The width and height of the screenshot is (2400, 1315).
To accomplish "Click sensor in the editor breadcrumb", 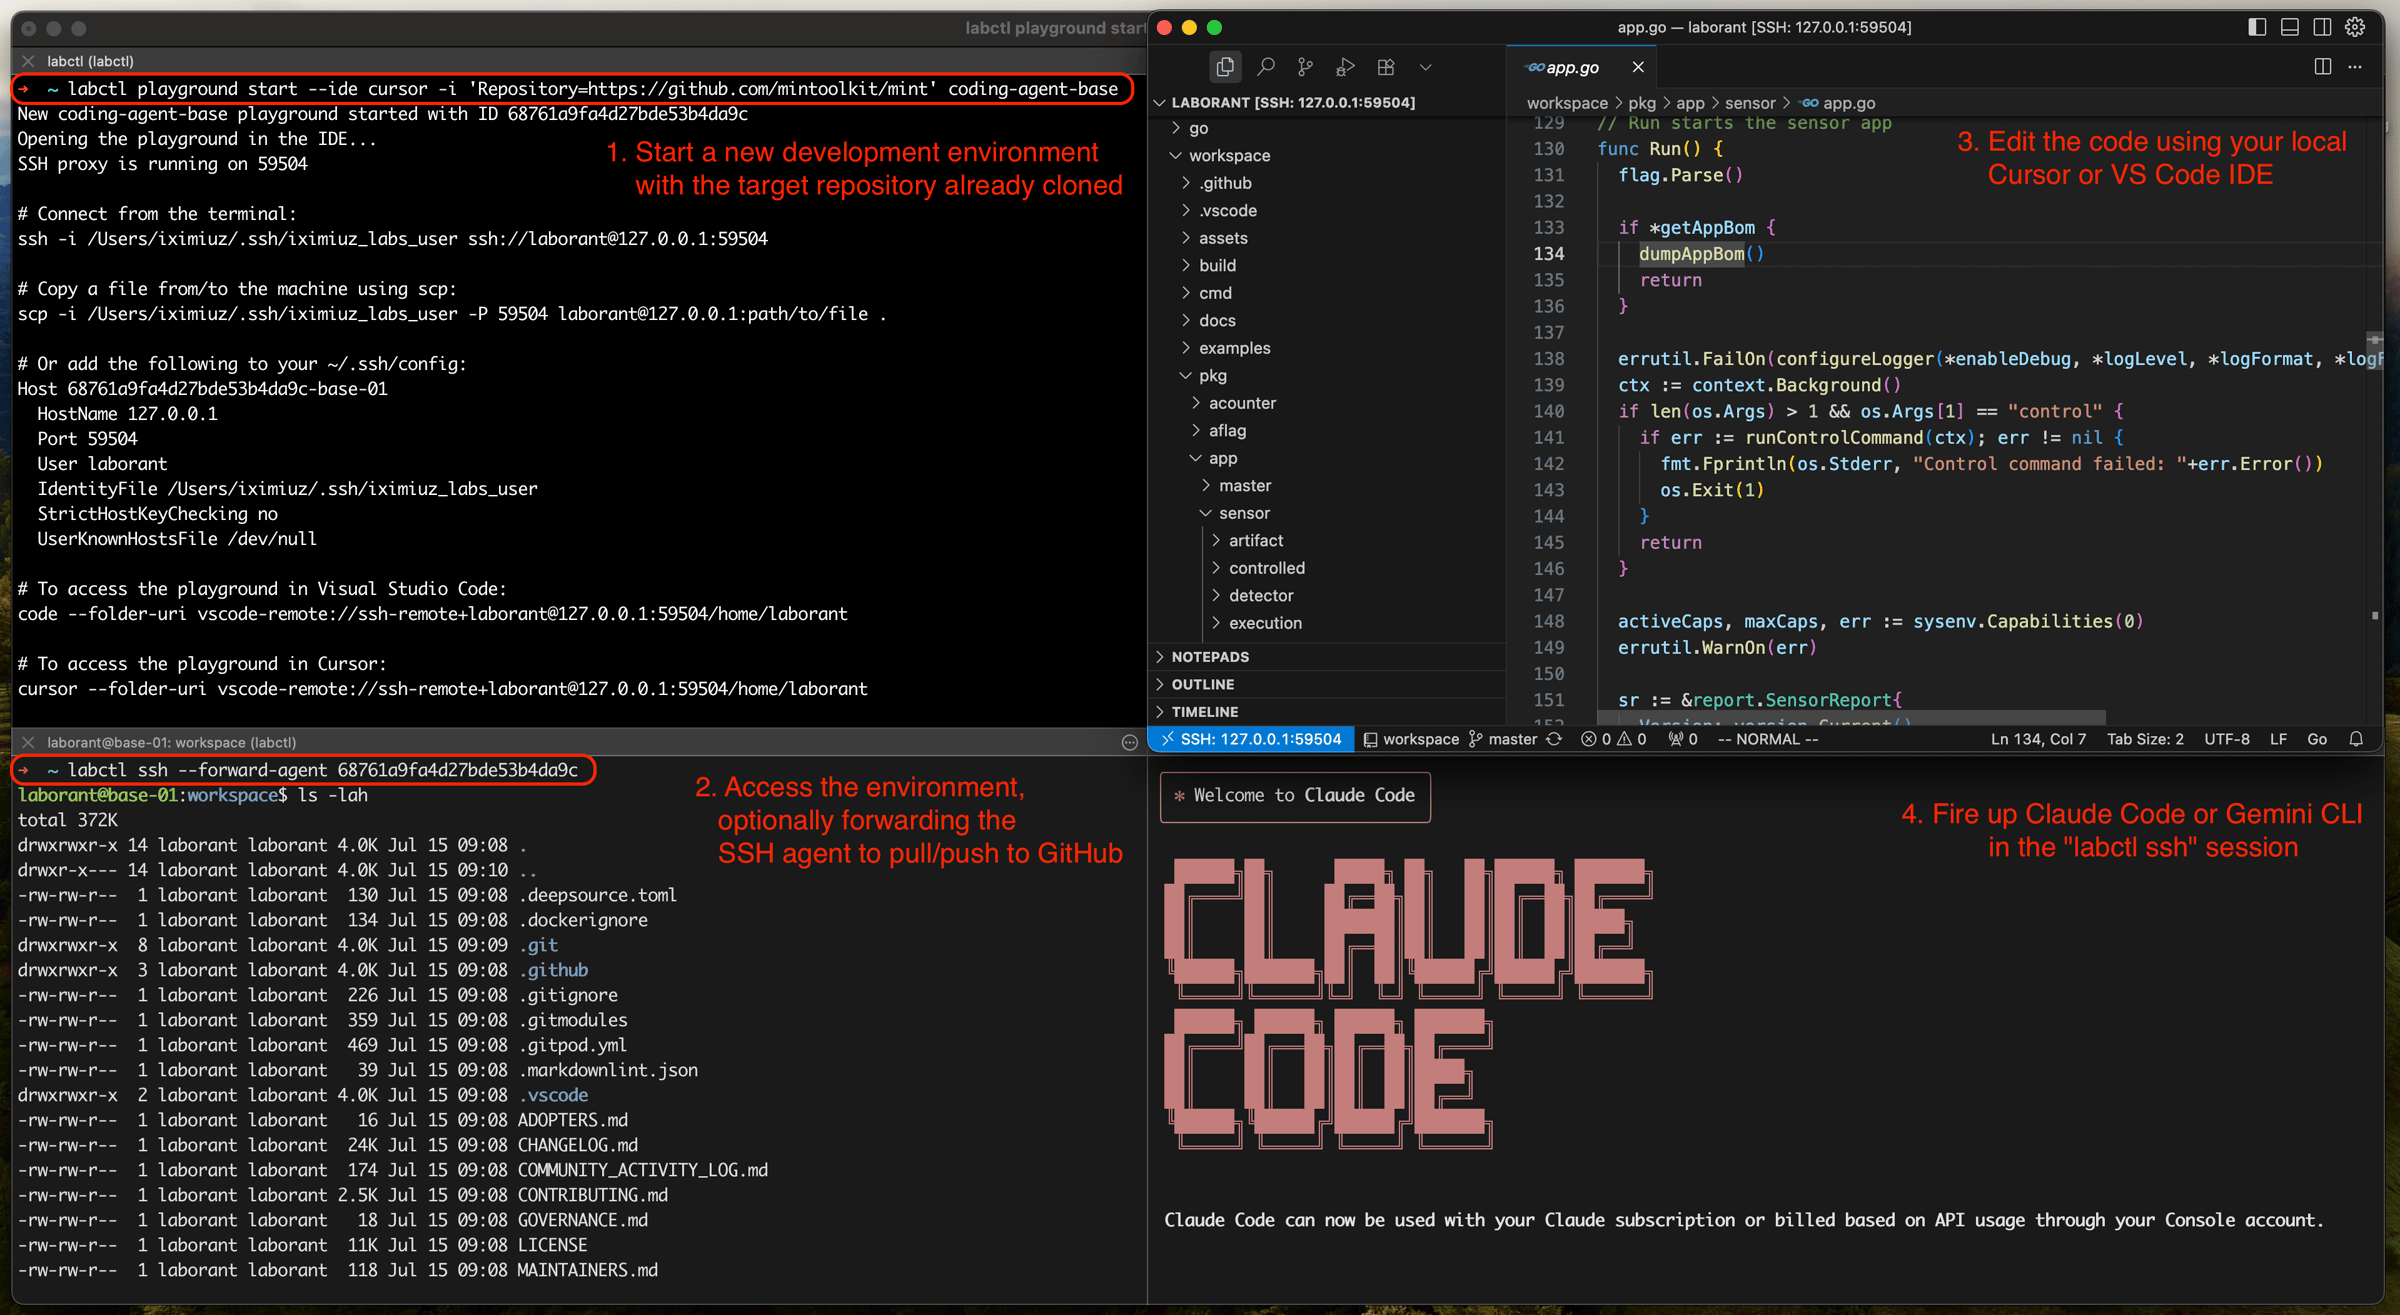I will coord(1750,103).
